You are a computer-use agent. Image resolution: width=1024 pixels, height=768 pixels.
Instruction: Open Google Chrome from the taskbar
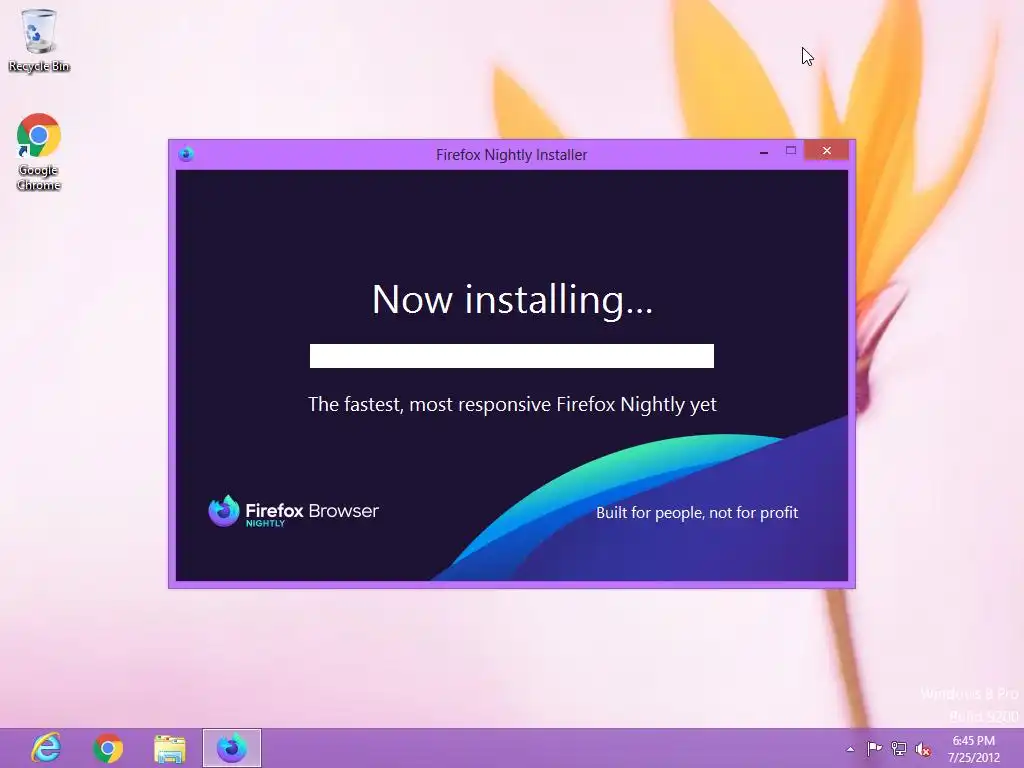point(108,748)
